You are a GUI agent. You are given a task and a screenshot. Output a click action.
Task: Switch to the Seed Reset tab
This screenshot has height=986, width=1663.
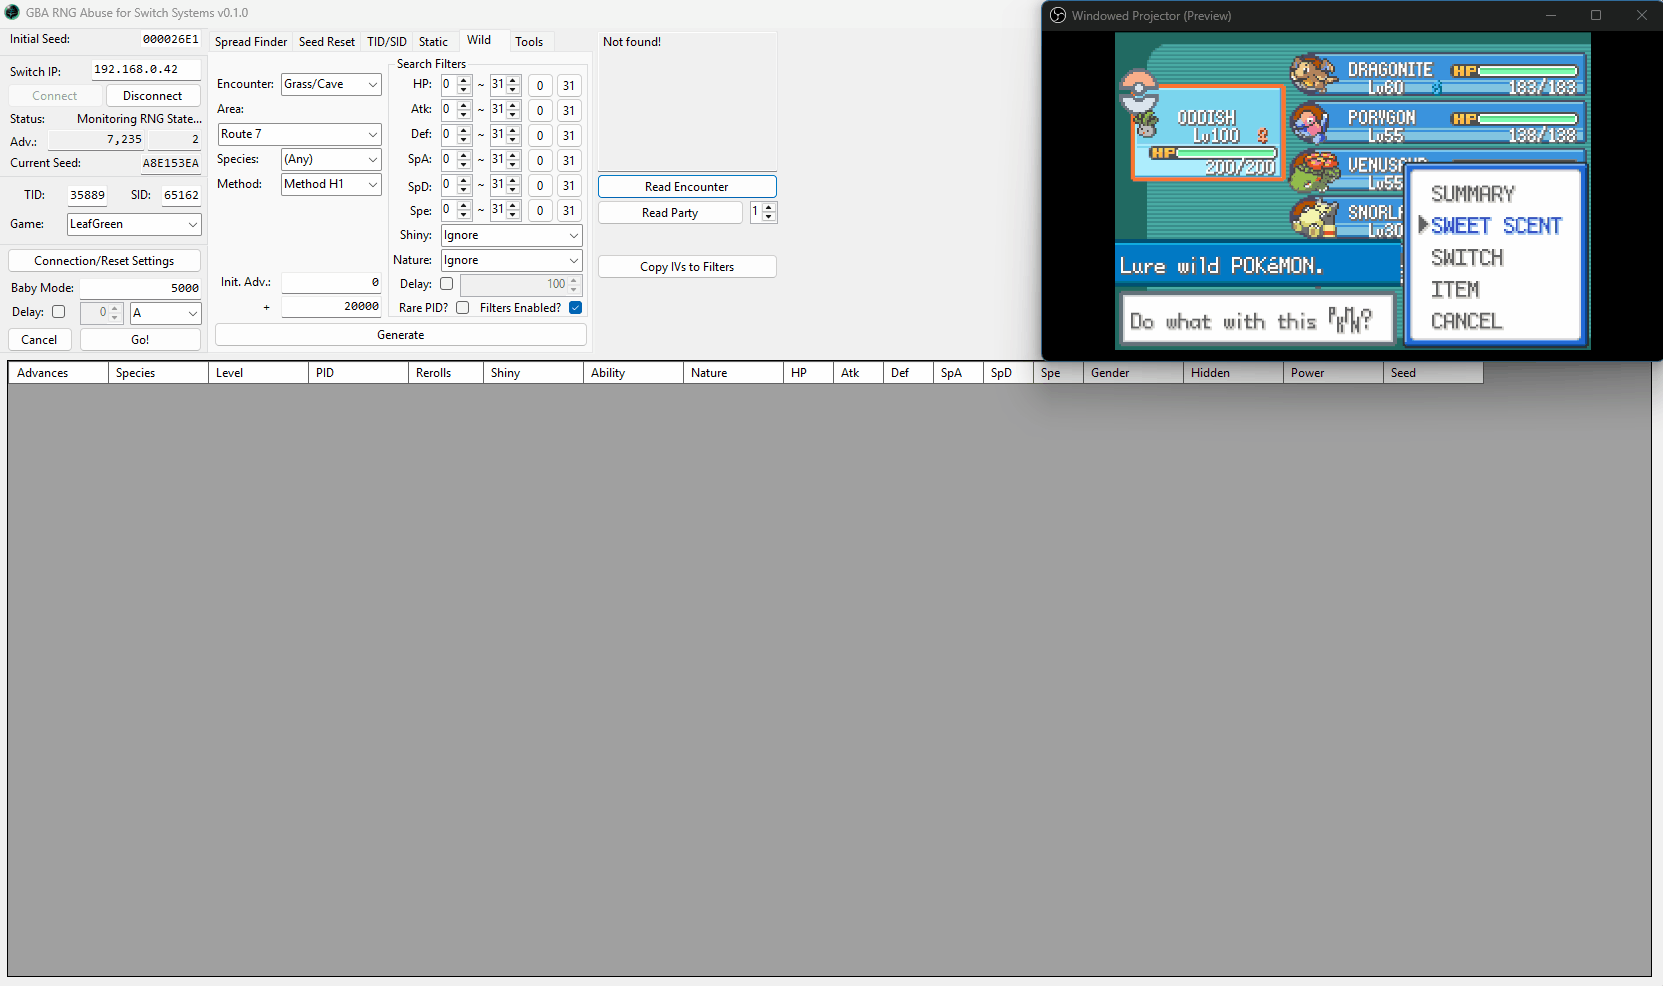(327, 42)
